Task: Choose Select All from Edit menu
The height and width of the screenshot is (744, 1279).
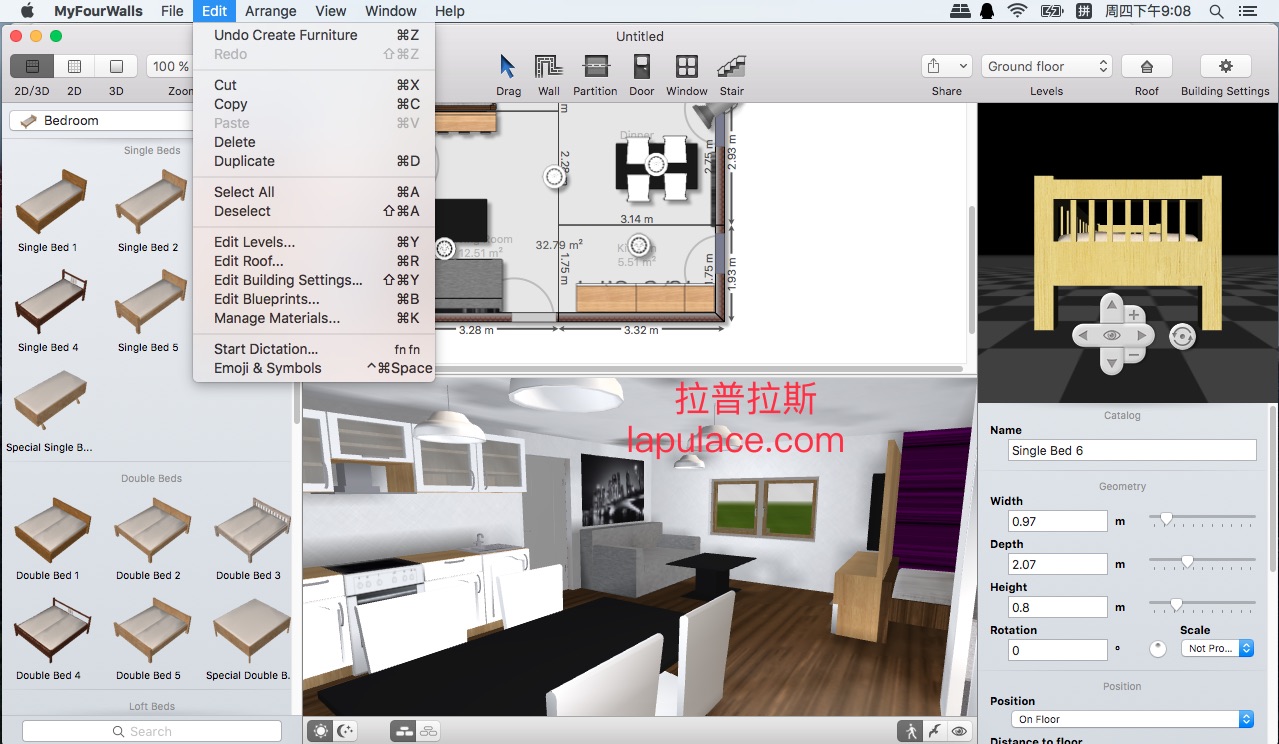Action: (314, 192)
